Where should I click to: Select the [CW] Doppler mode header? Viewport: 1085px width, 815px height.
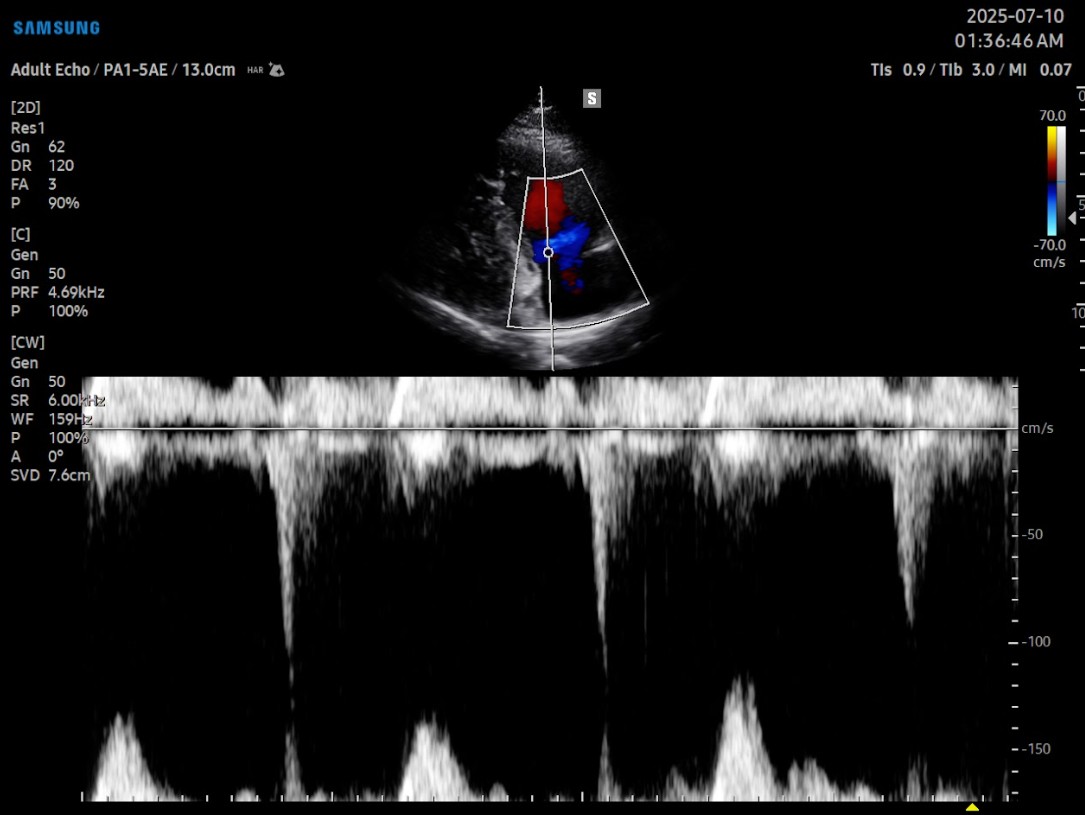coord(28,342)
